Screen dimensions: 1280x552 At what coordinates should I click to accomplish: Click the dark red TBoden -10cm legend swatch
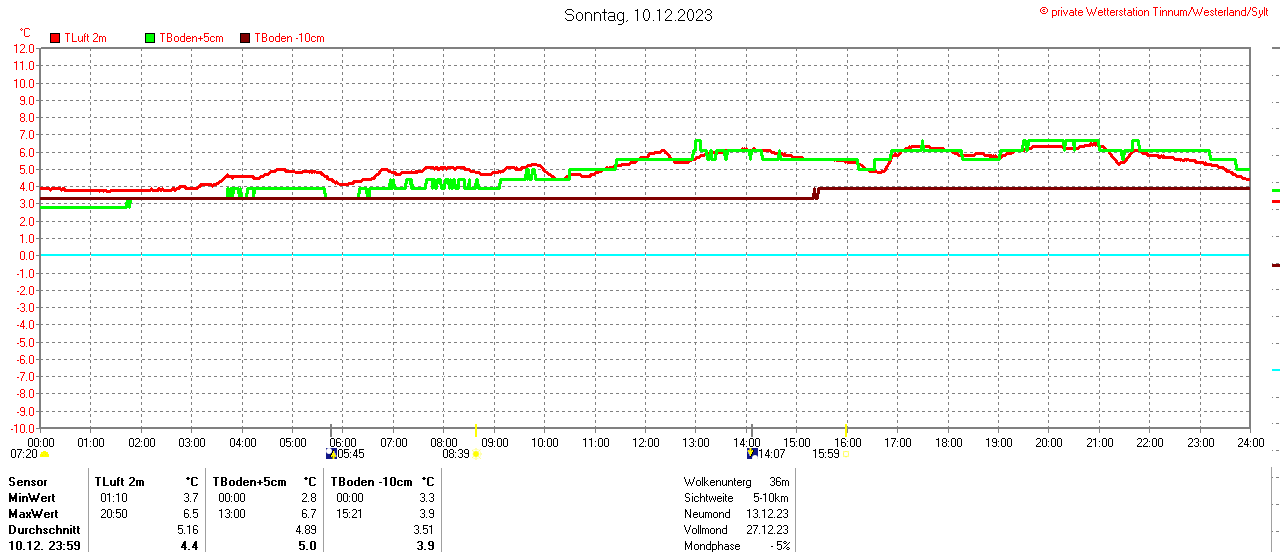[x=246, y=38]
